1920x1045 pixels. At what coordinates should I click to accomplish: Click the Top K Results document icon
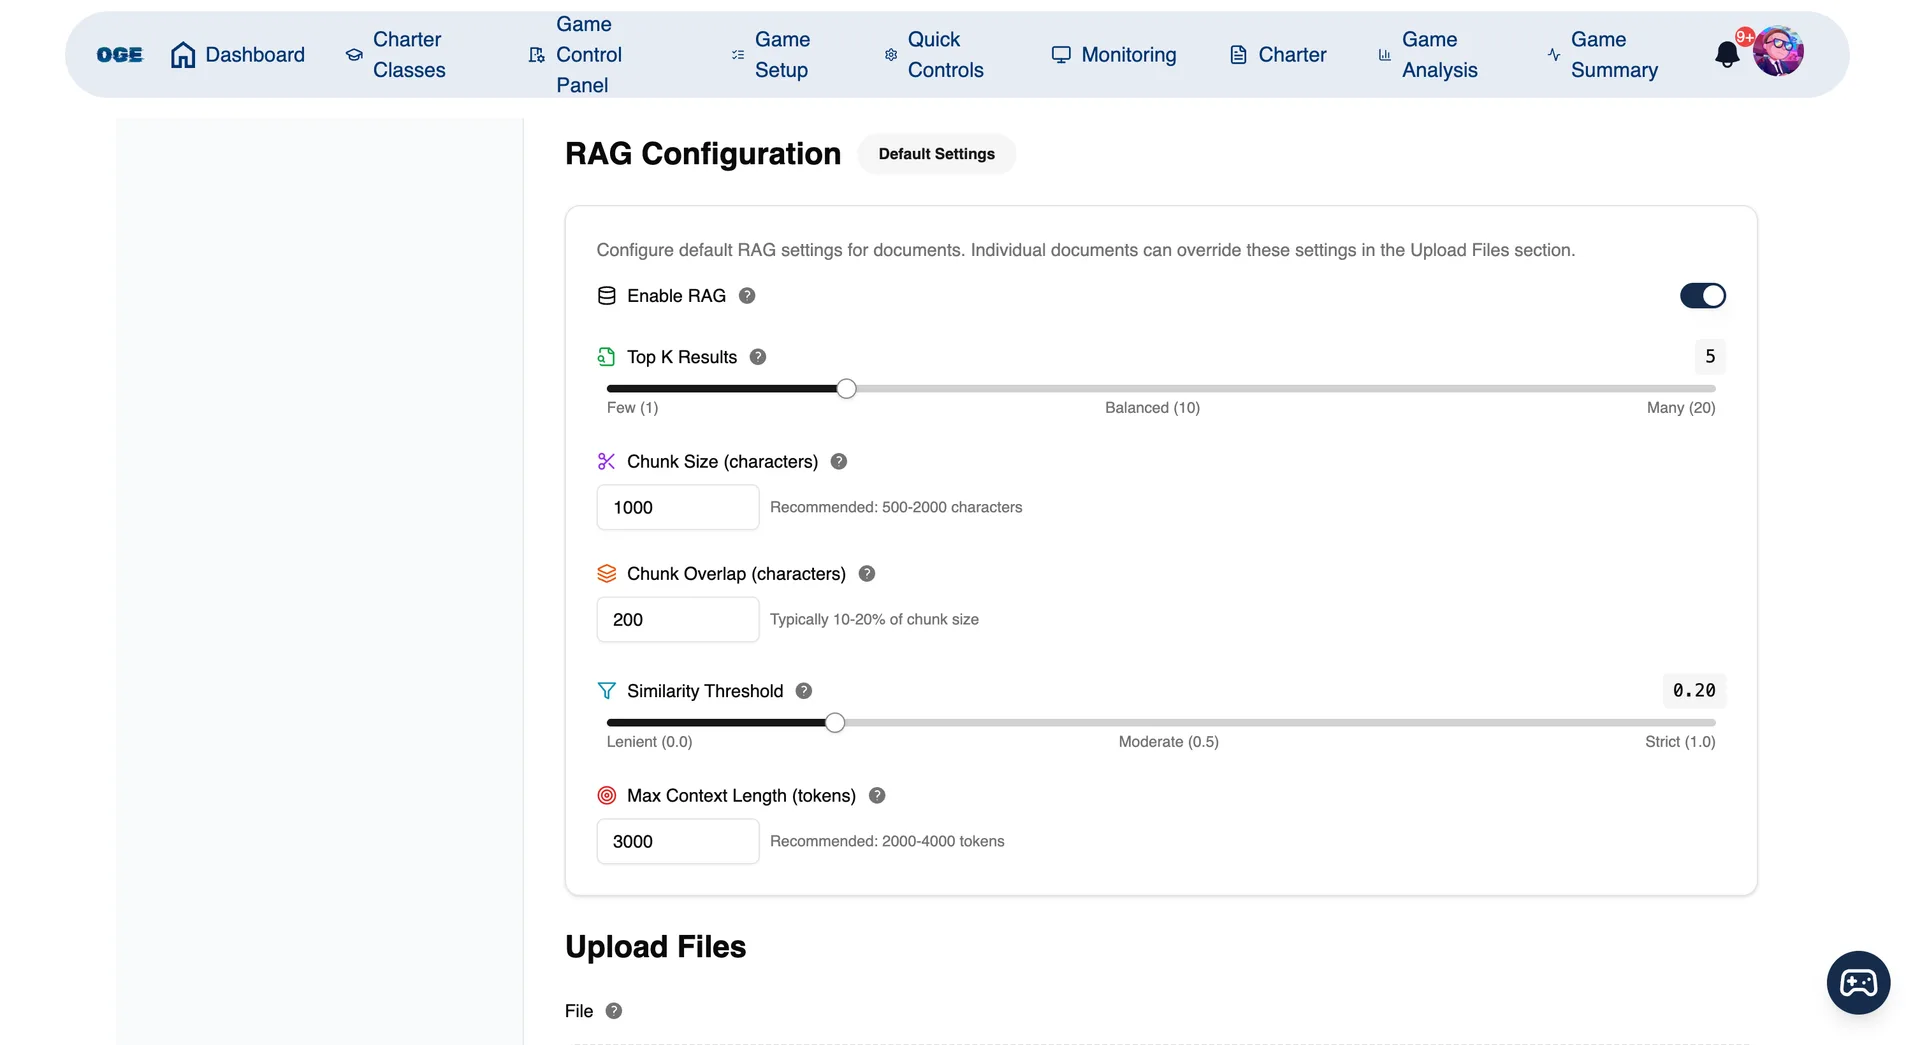(607, 357)
